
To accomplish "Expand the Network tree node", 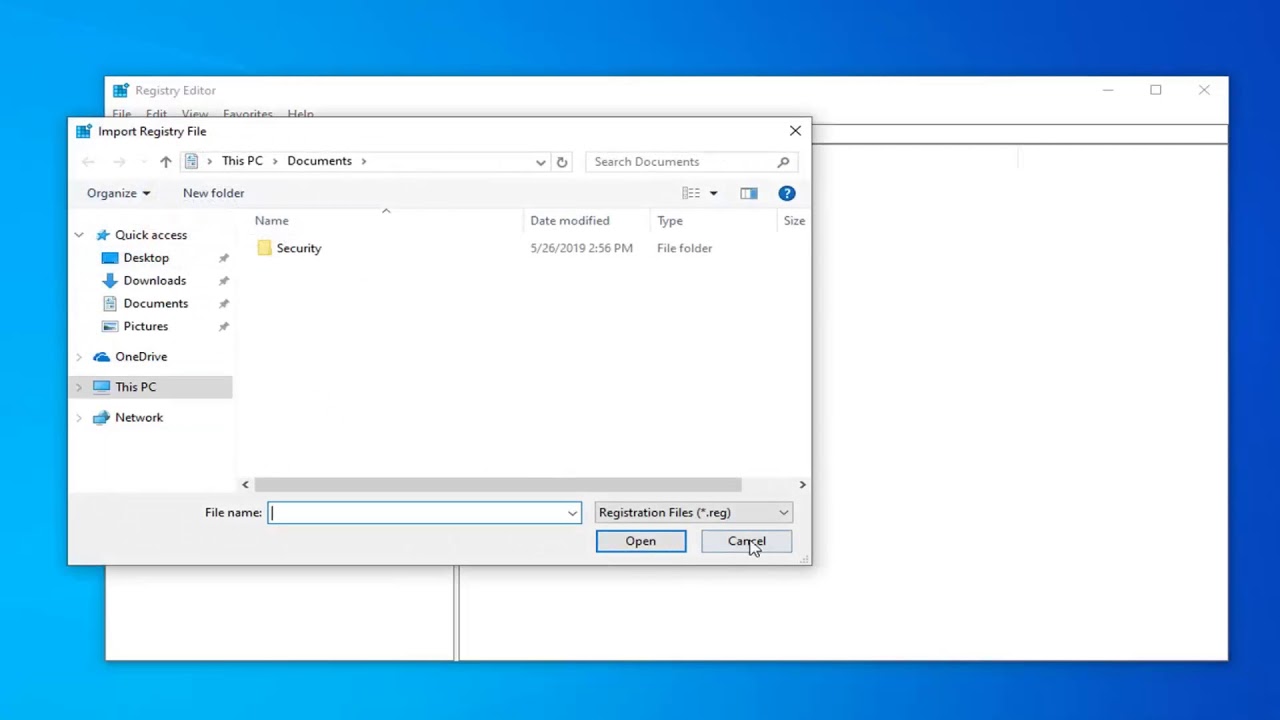I will [79, 418].
